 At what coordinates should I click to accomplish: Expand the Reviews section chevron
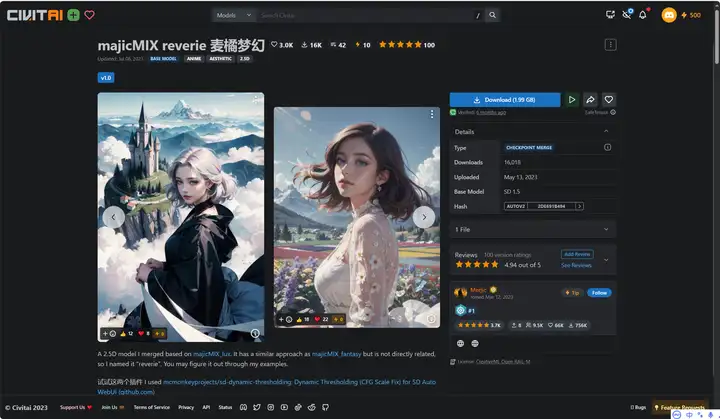(606, 260)
